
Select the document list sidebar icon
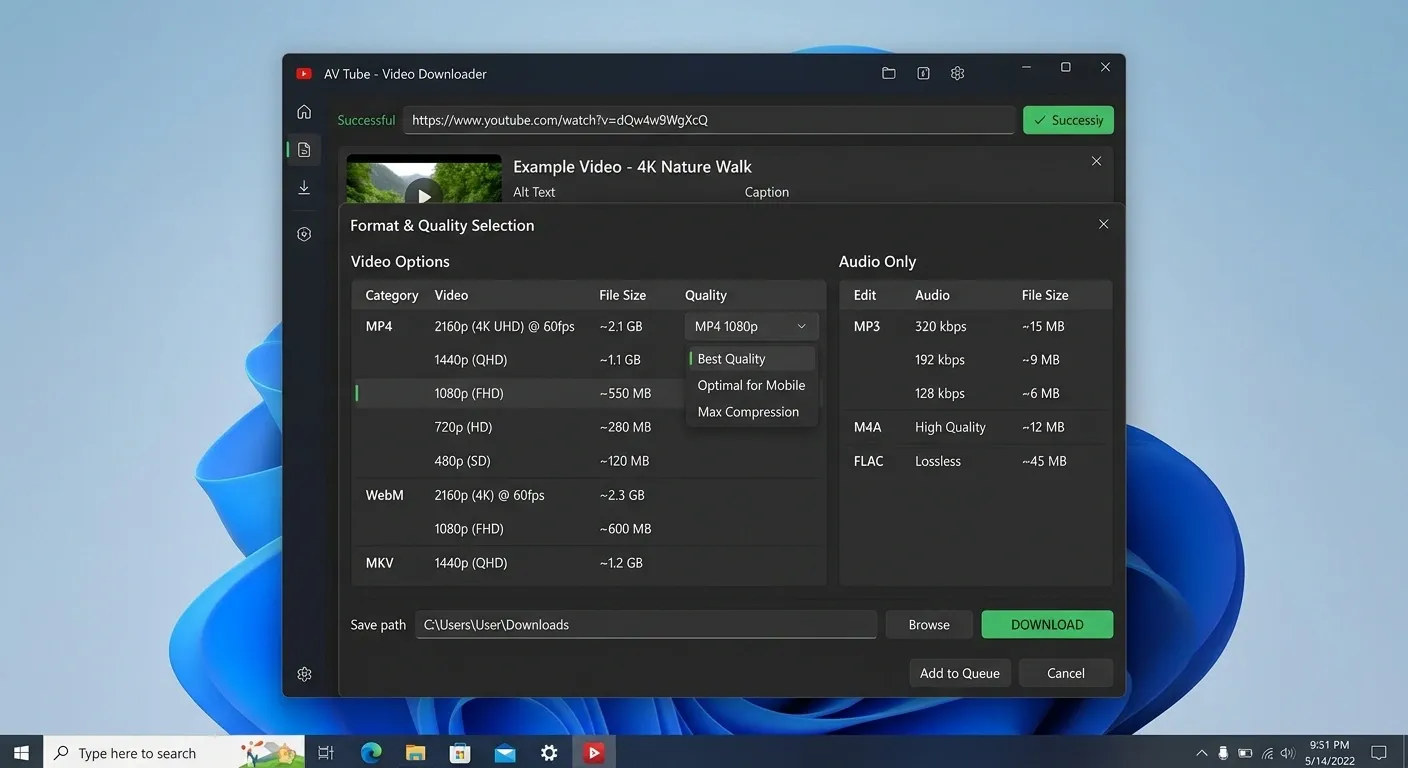304,150
